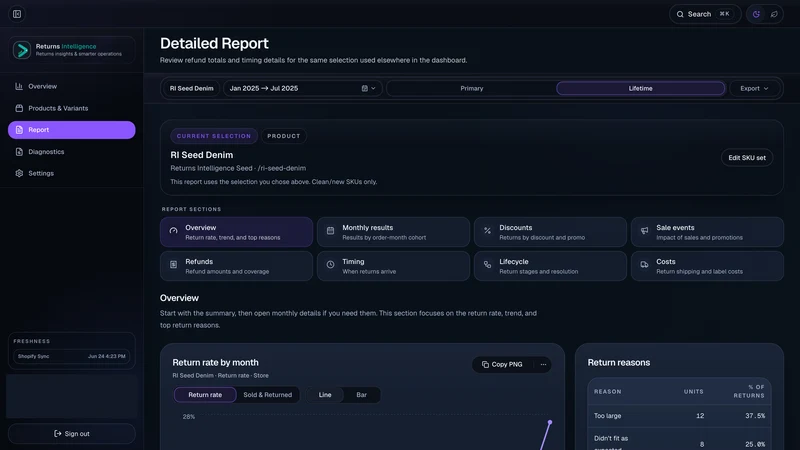800x450 pixels.
Task: Select the Primary view toggle
Action: (x=471, y=88)
